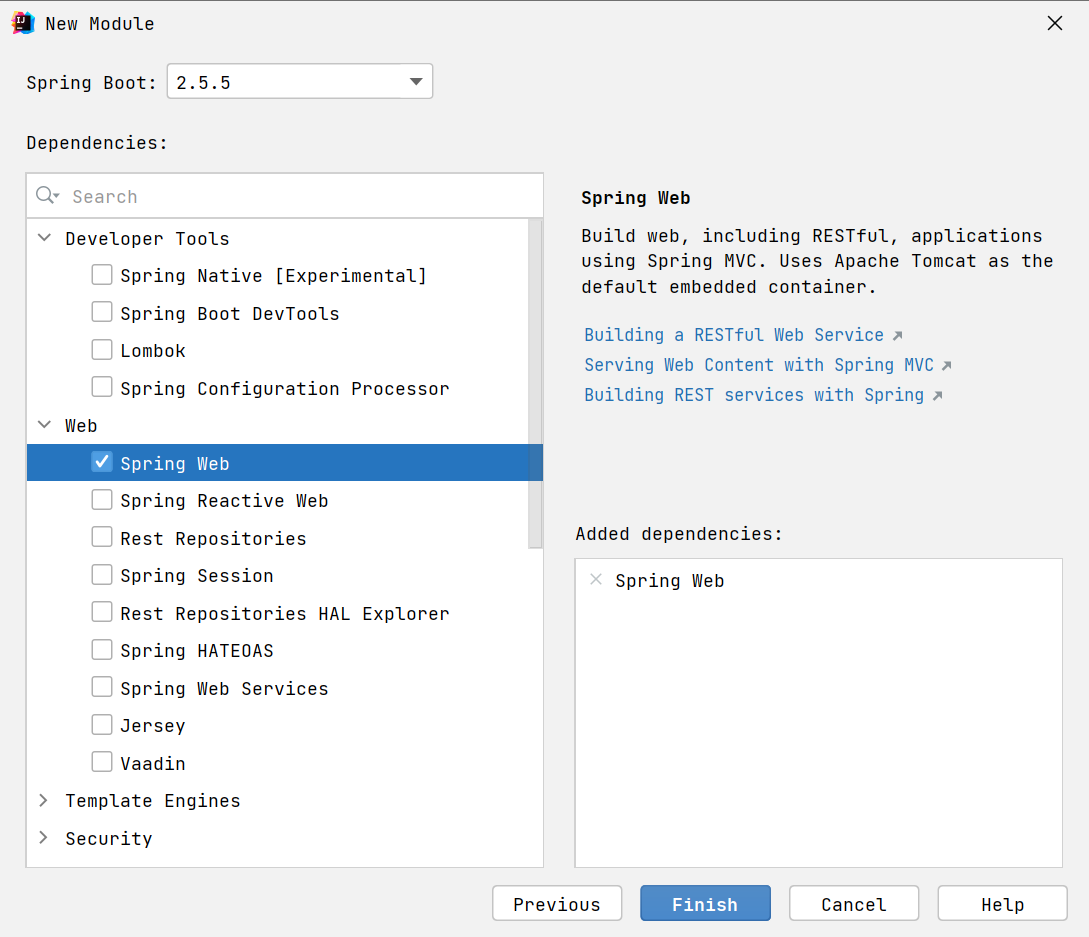This screenshot has height=937, width=1089.
Task: Enable Spring Configuration Processor checkbox
Action: pyautogui.click(x=102, y=388)
